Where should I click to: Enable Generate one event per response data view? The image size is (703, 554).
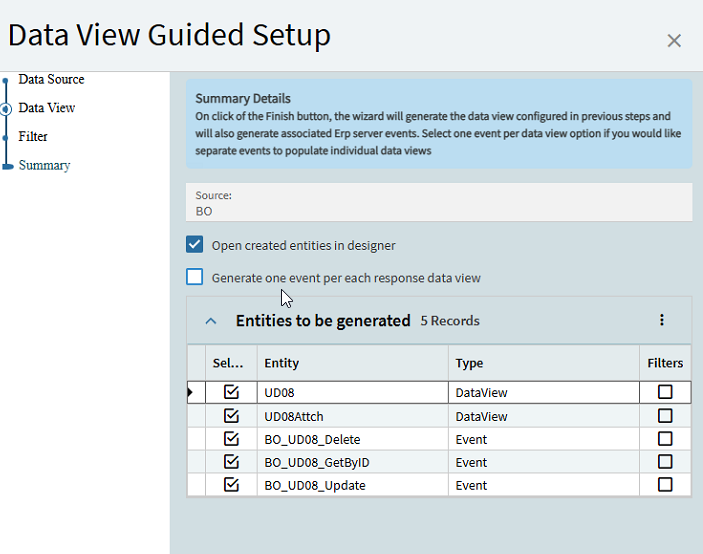(195, 278)
